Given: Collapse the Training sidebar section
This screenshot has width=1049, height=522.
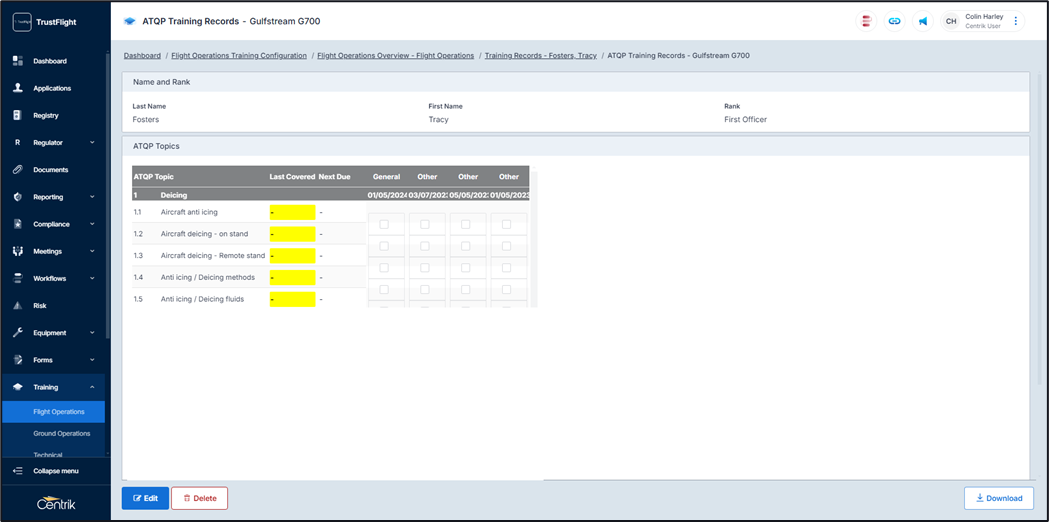Looking at the screenshot, I should click(x=92, y=387).
